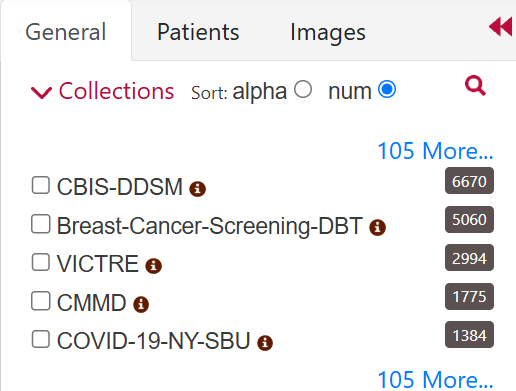Show info icon next to VICTRE
This screenshot has height=391, width=516.
153,266
